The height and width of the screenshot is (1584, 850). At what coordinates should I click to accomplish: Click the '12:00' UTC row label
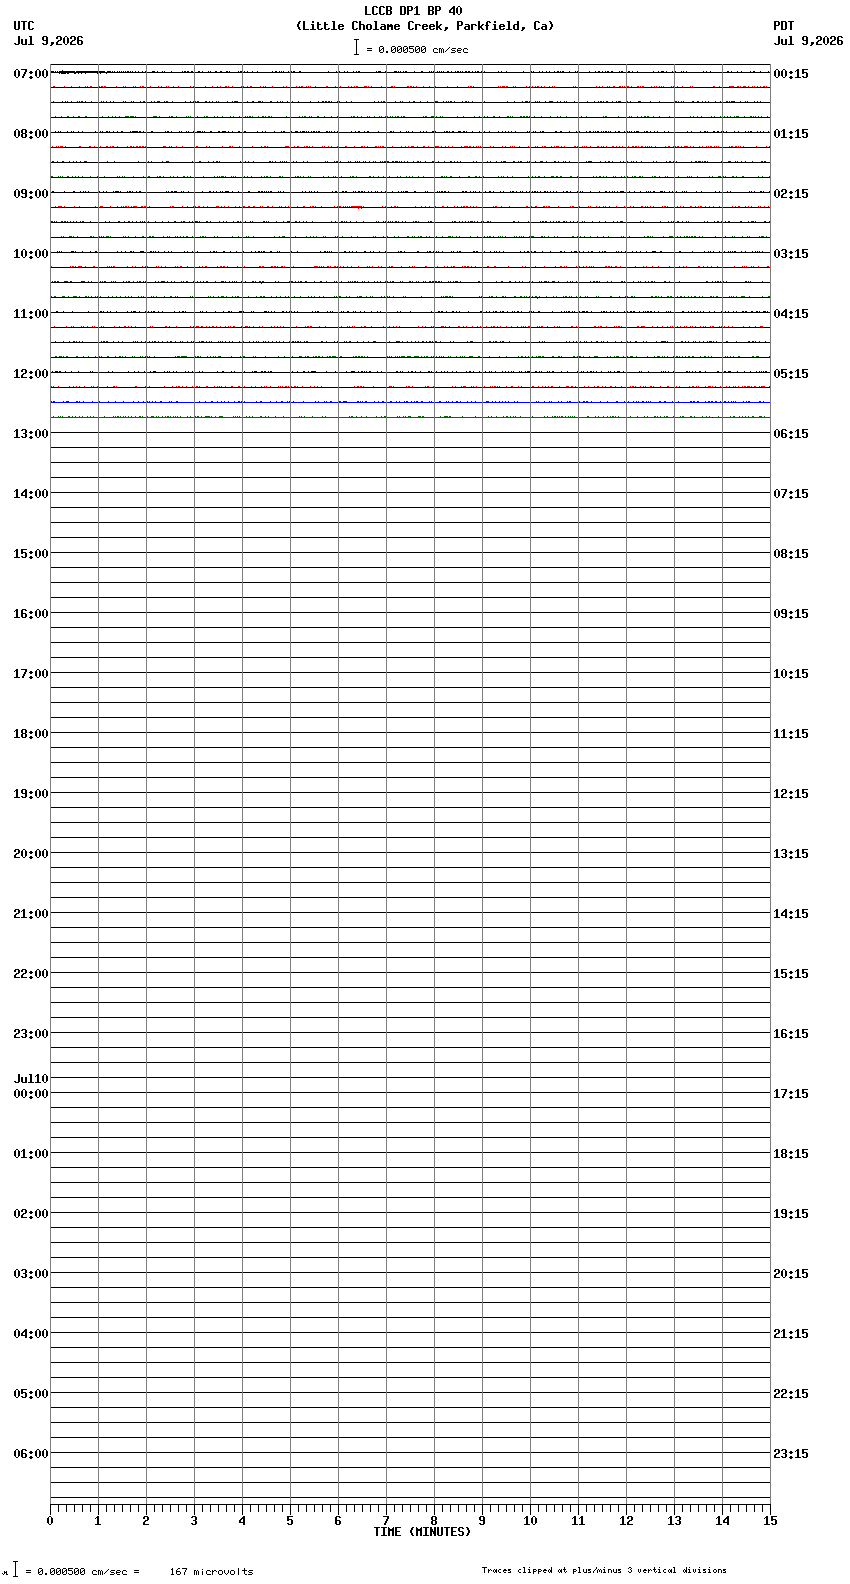31,374
